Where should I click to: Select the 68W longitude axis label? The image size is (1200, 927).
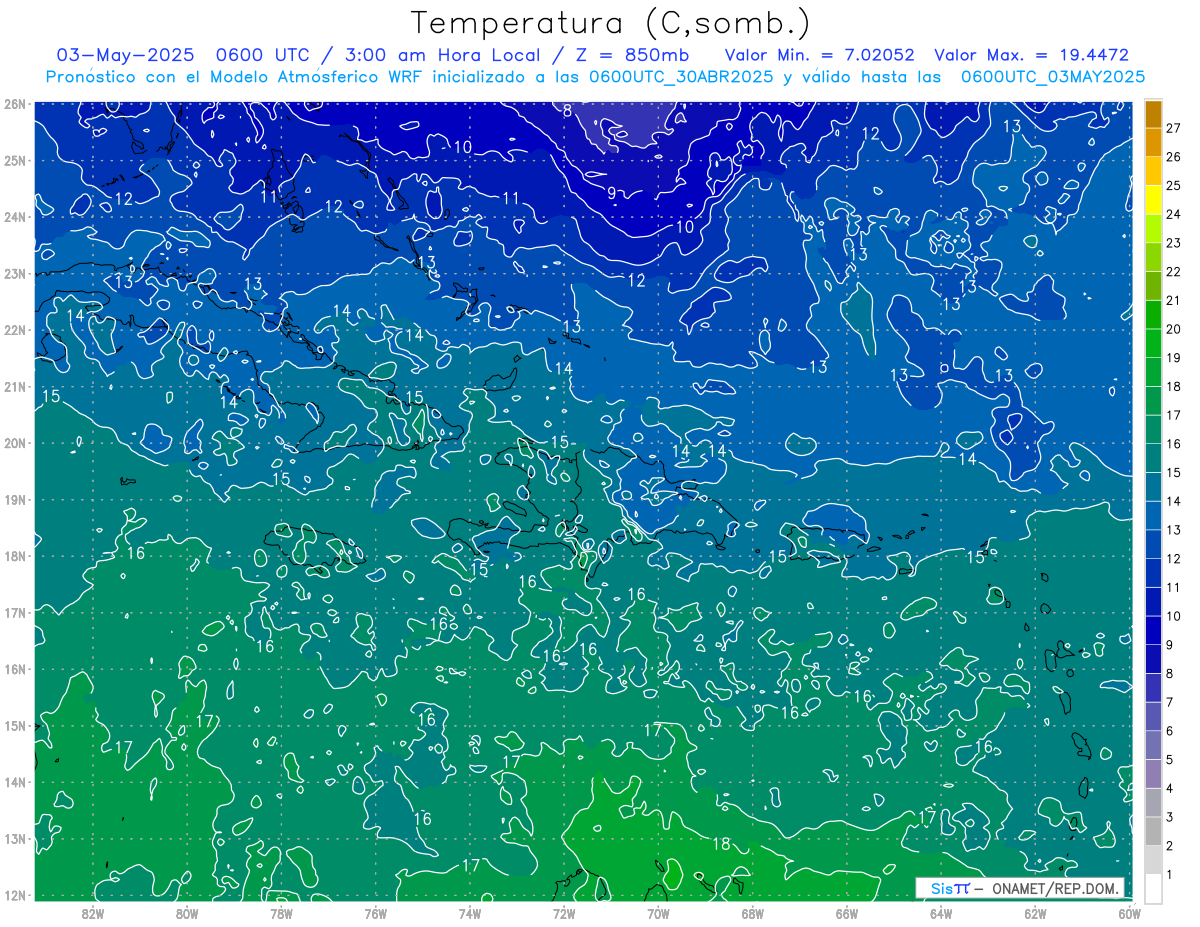coord(753,913)
